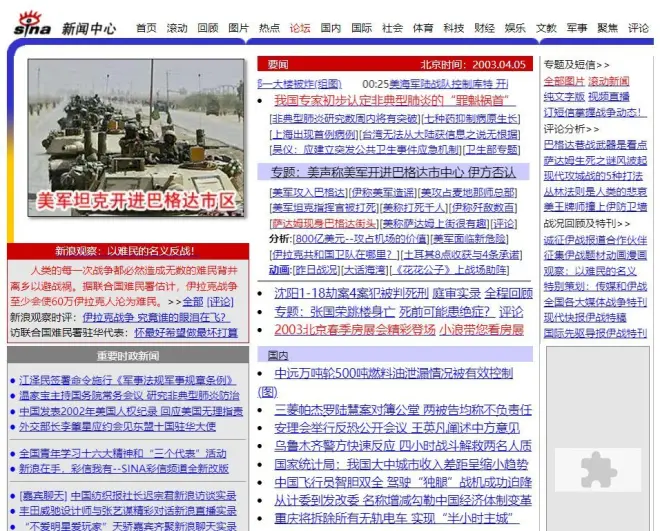Go to the 国内 nav section
The height and width of the screenshot is (531, 660).
tap(331, 28)
